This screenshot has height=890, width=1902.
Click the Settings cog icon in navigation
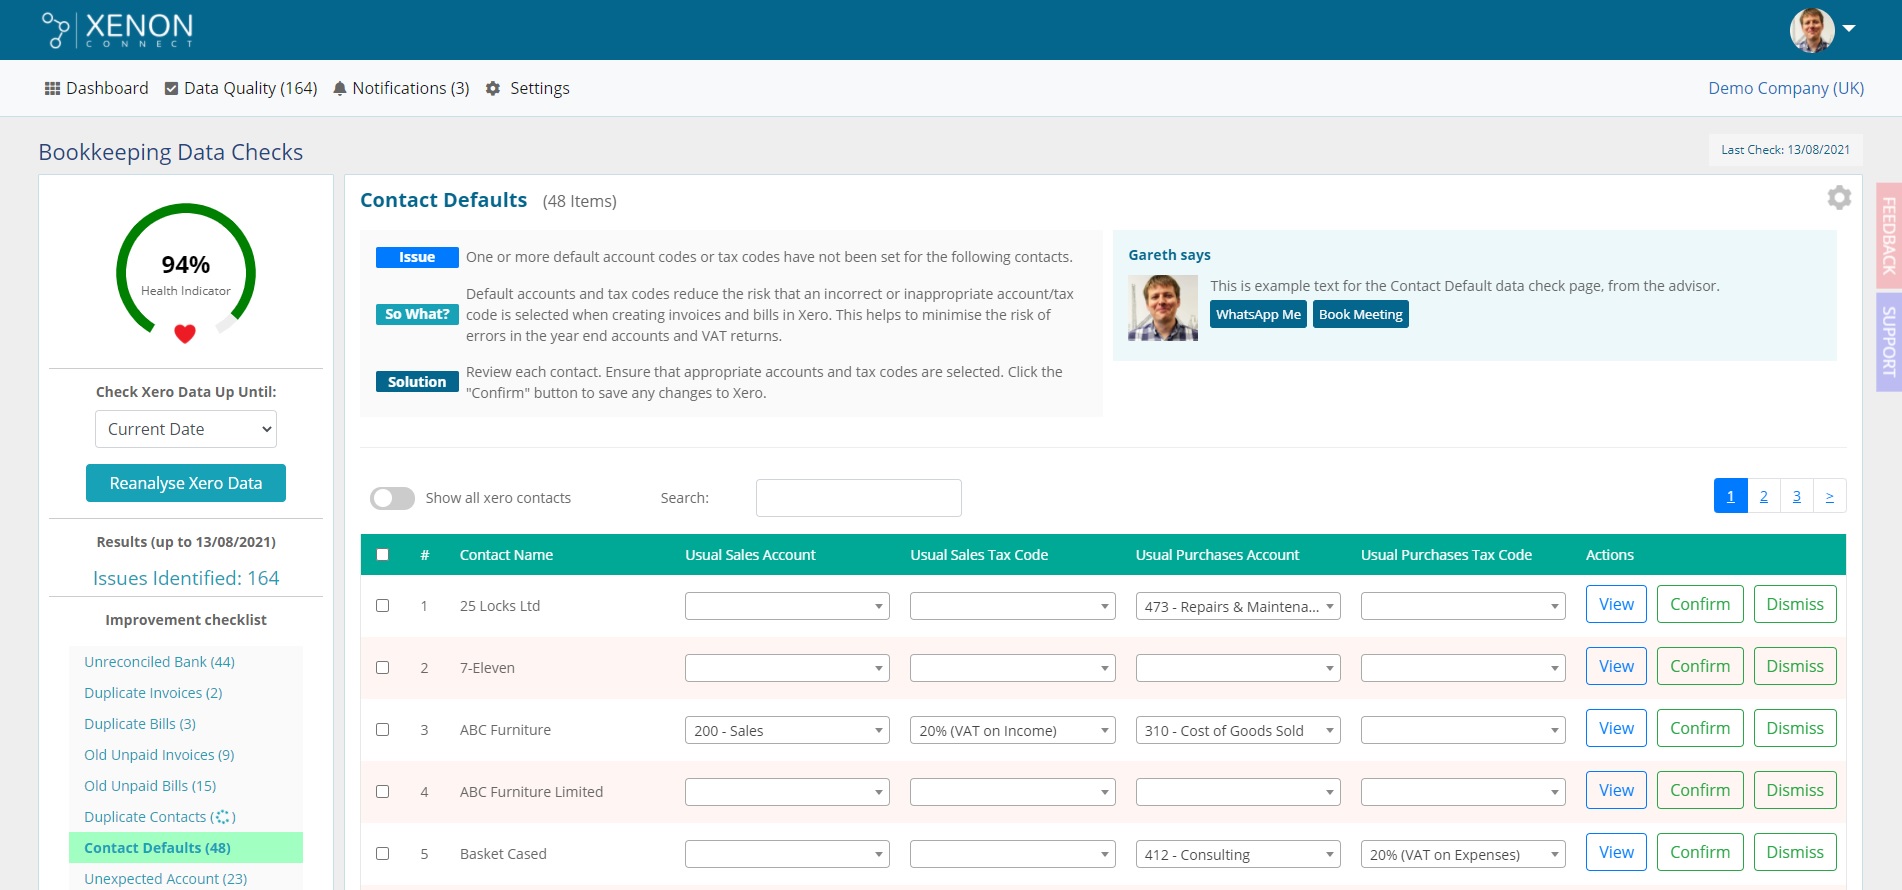point(493,89)
